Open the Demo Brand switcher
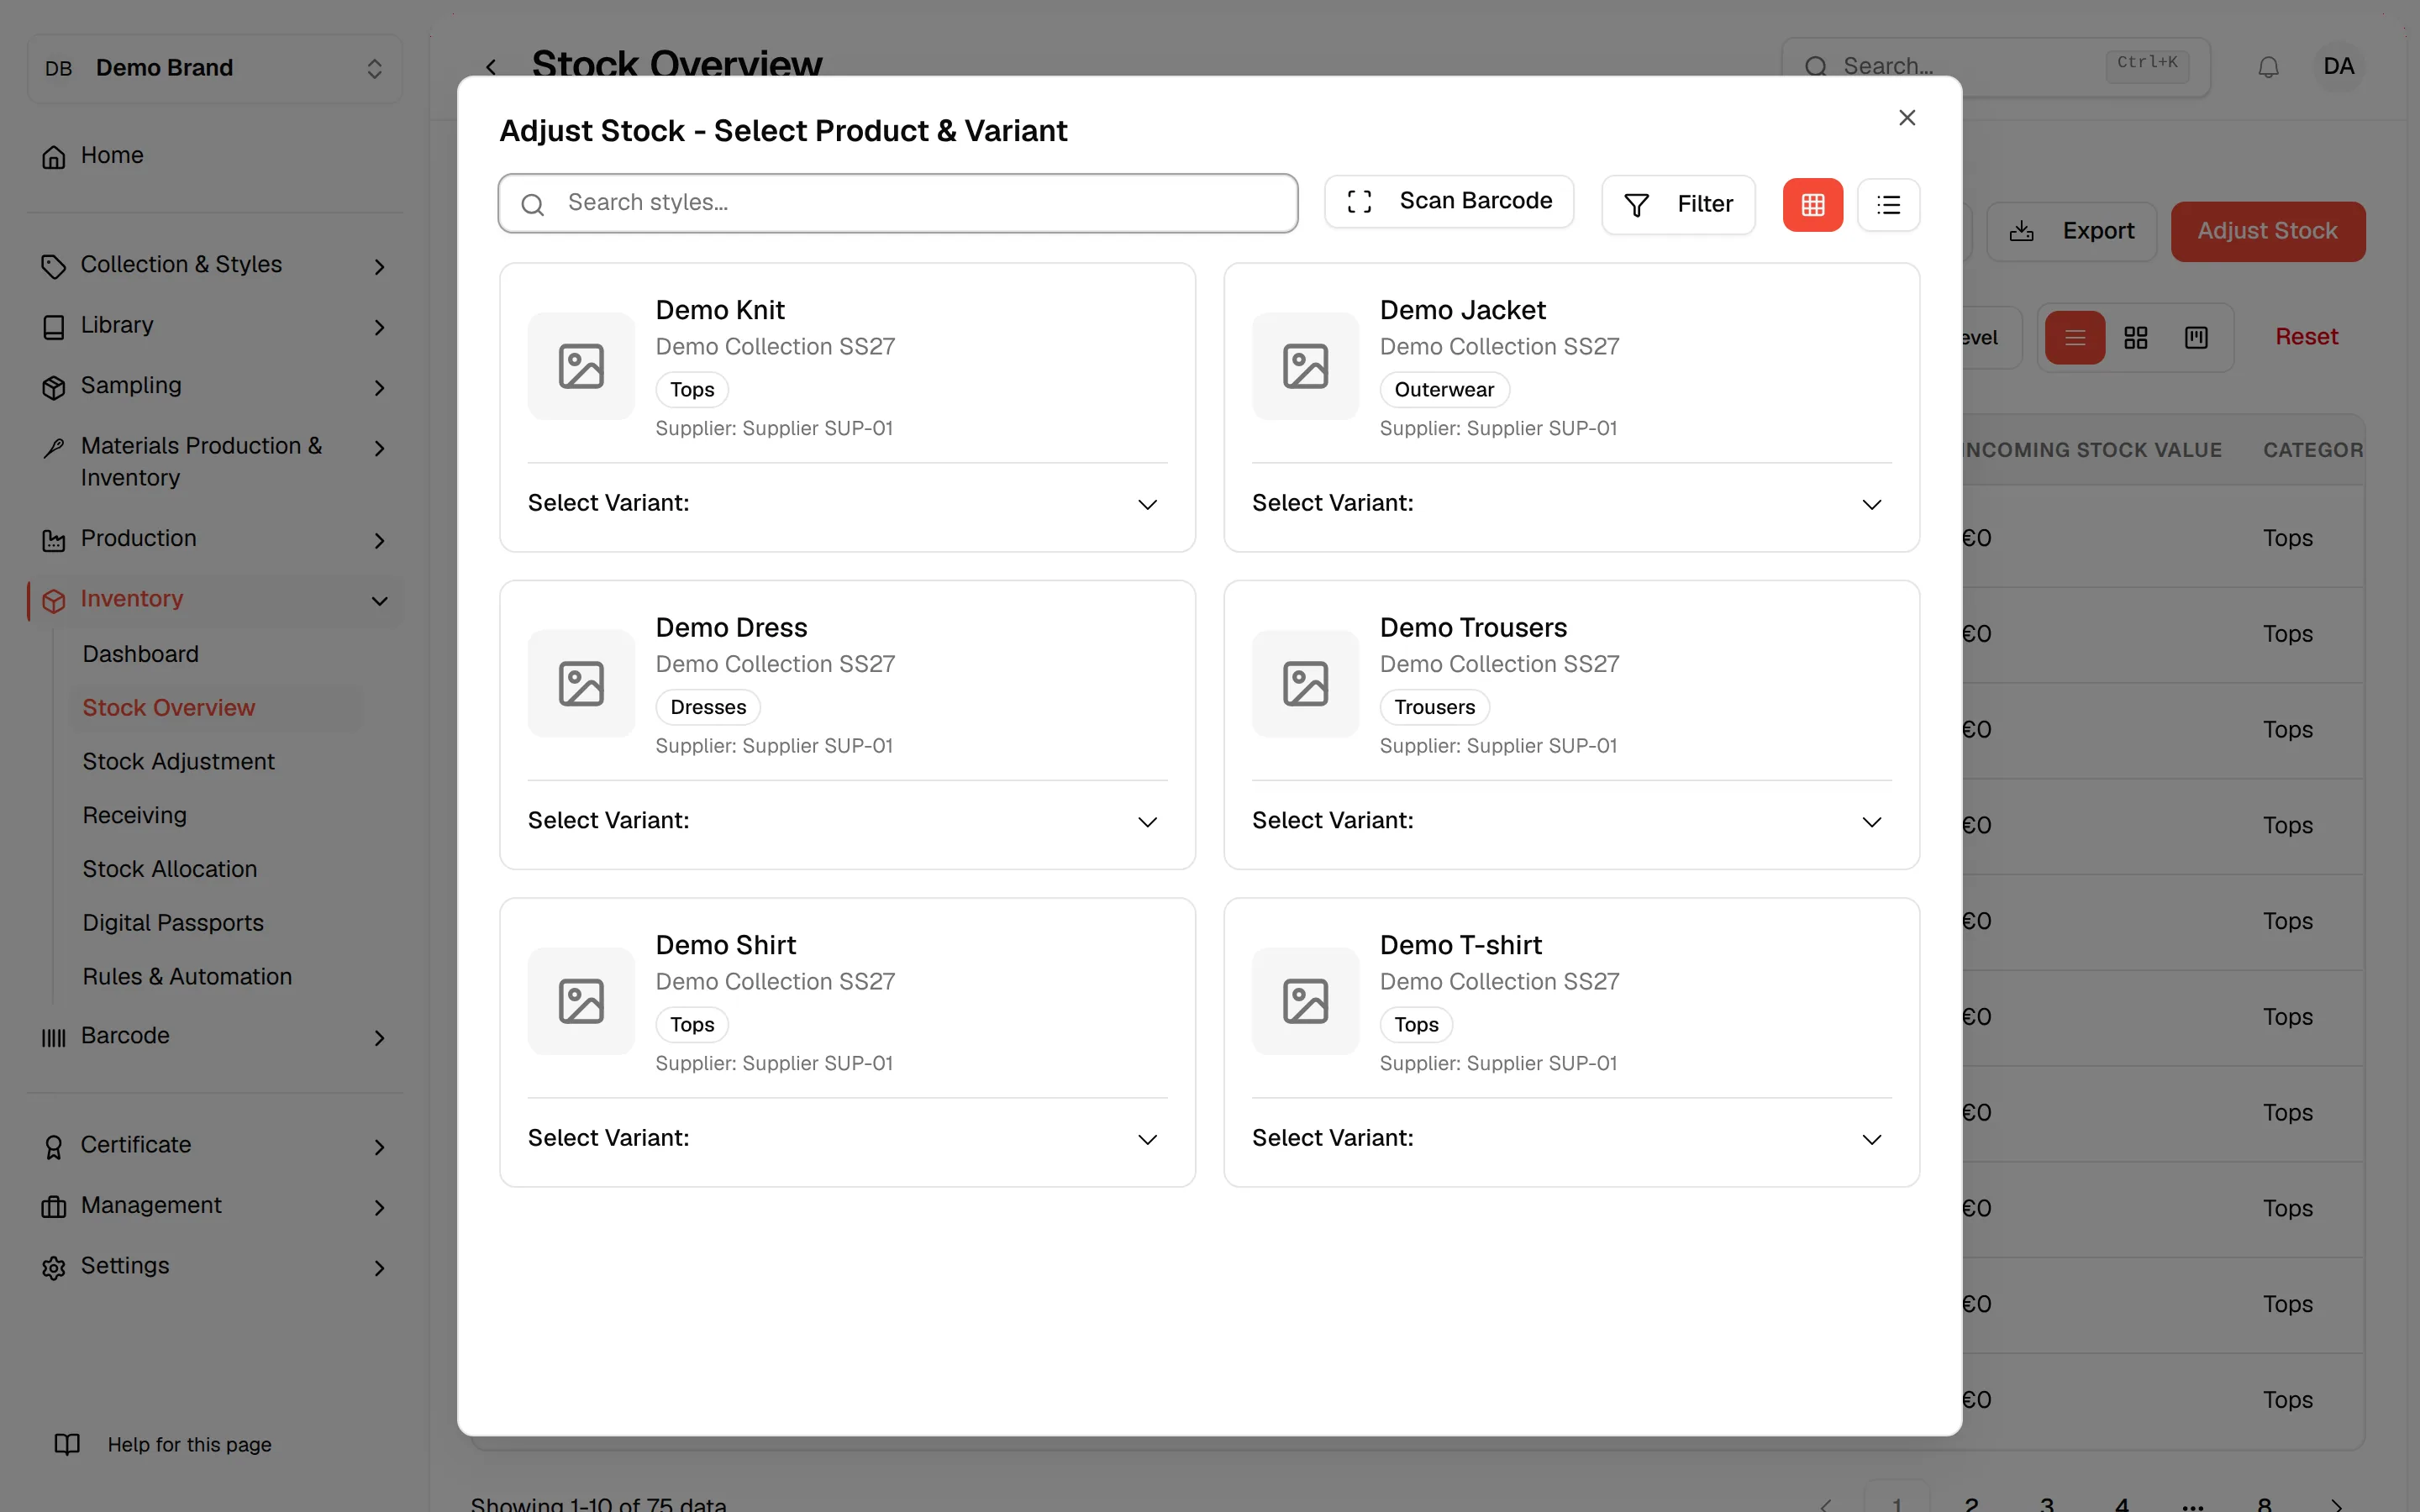This screenshot has width=2420, height=1512. pyautogui.click(x=215, y=68)
